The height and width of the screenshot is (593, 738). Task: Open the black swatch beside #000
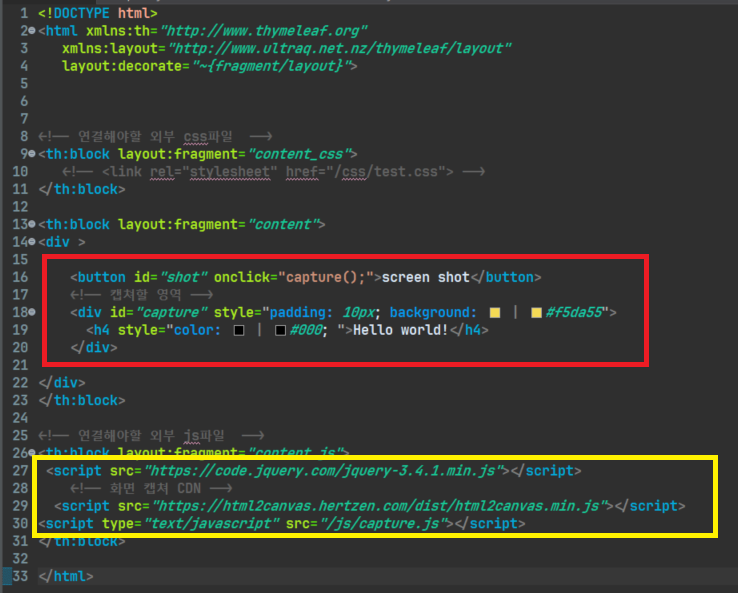(280, 330)
